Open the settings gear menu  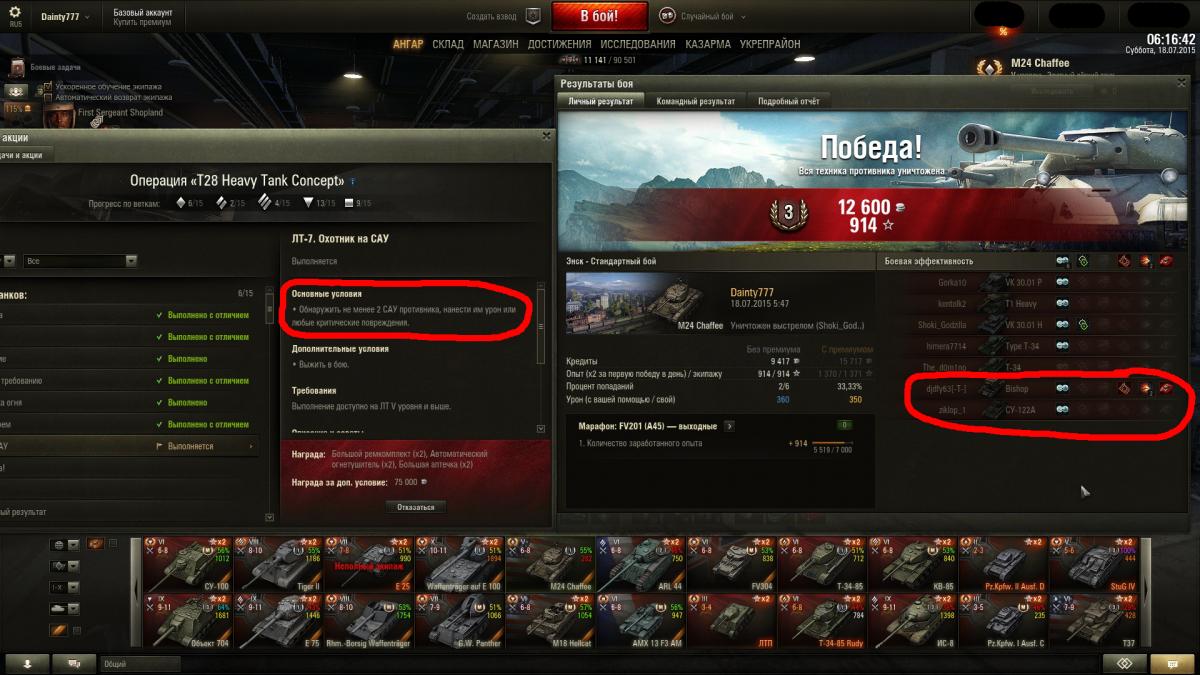point(15,12)
